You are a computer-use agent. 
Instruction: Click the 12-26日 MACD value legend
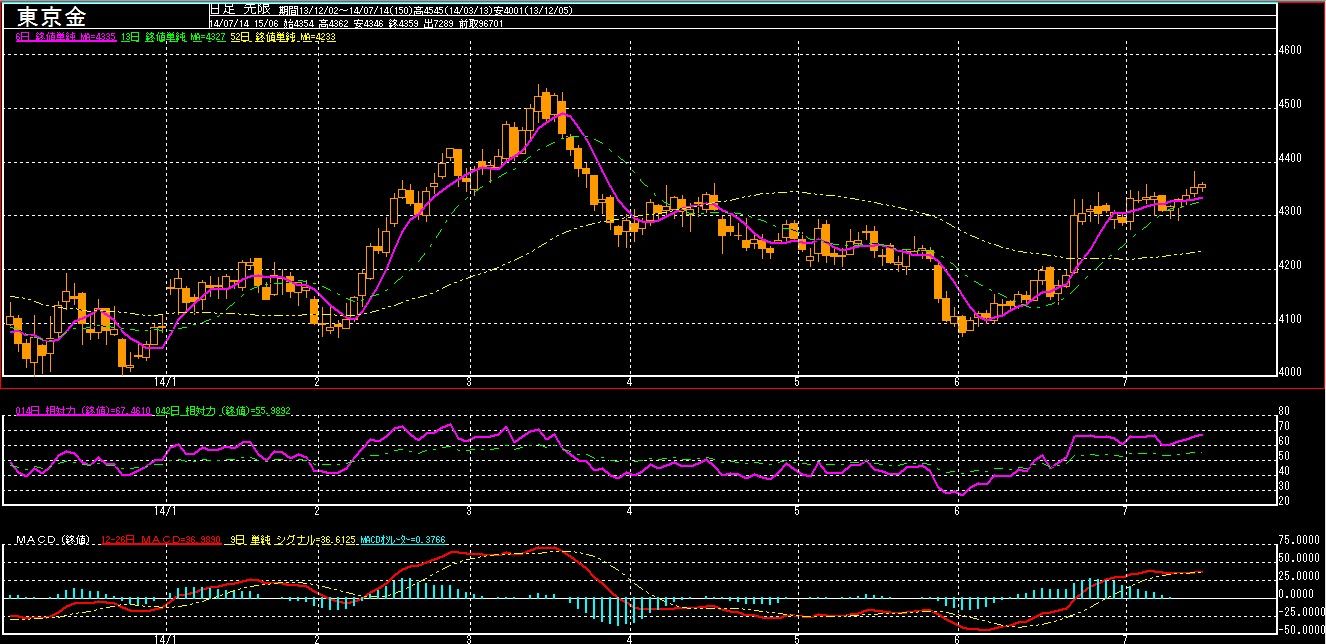coord(161,540)
